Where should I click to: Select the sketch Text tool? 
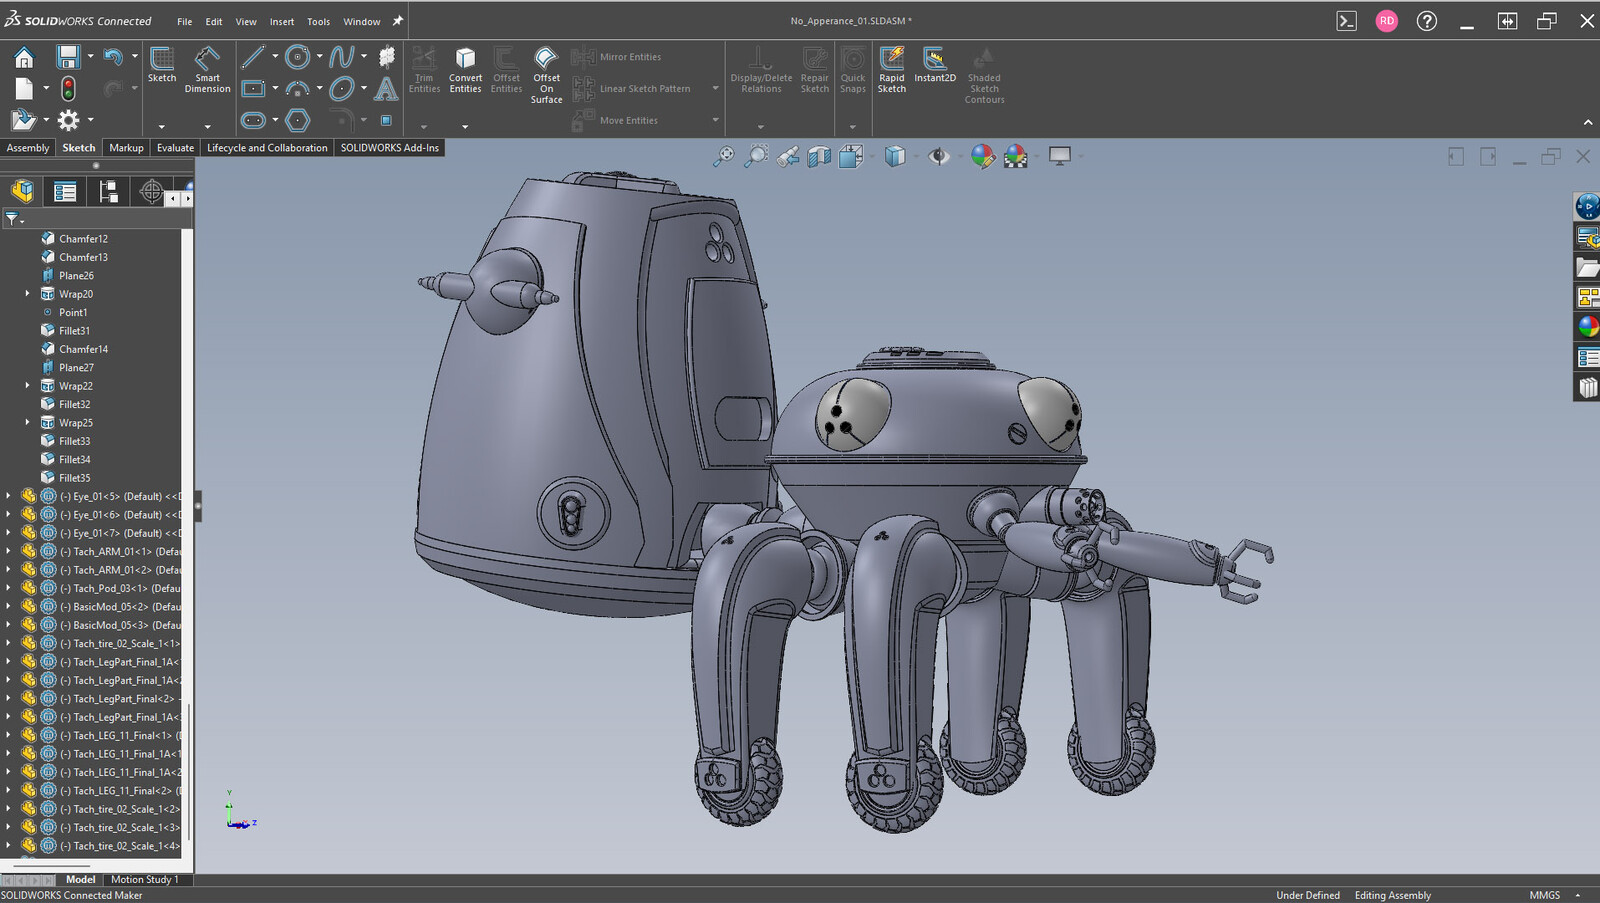point(386,89)
